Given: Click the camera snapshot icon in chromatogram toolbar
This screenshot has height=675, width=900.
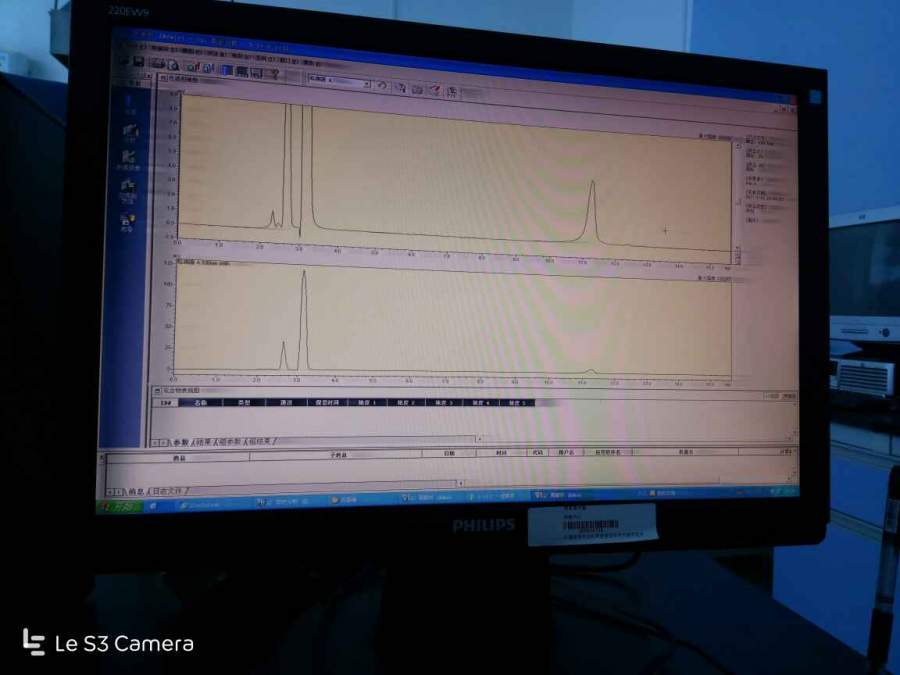Looking at the screenshot, I should coord(418,89).
